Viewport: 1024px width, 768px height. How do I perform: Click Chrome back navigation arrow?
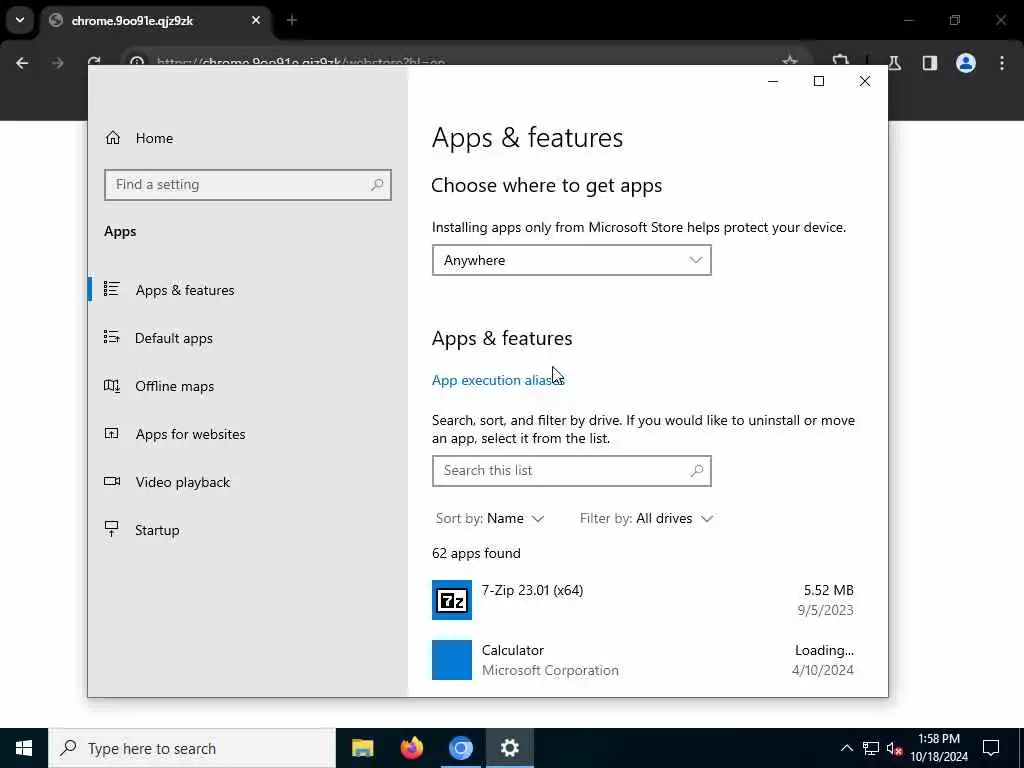click(x=22, y=63)
